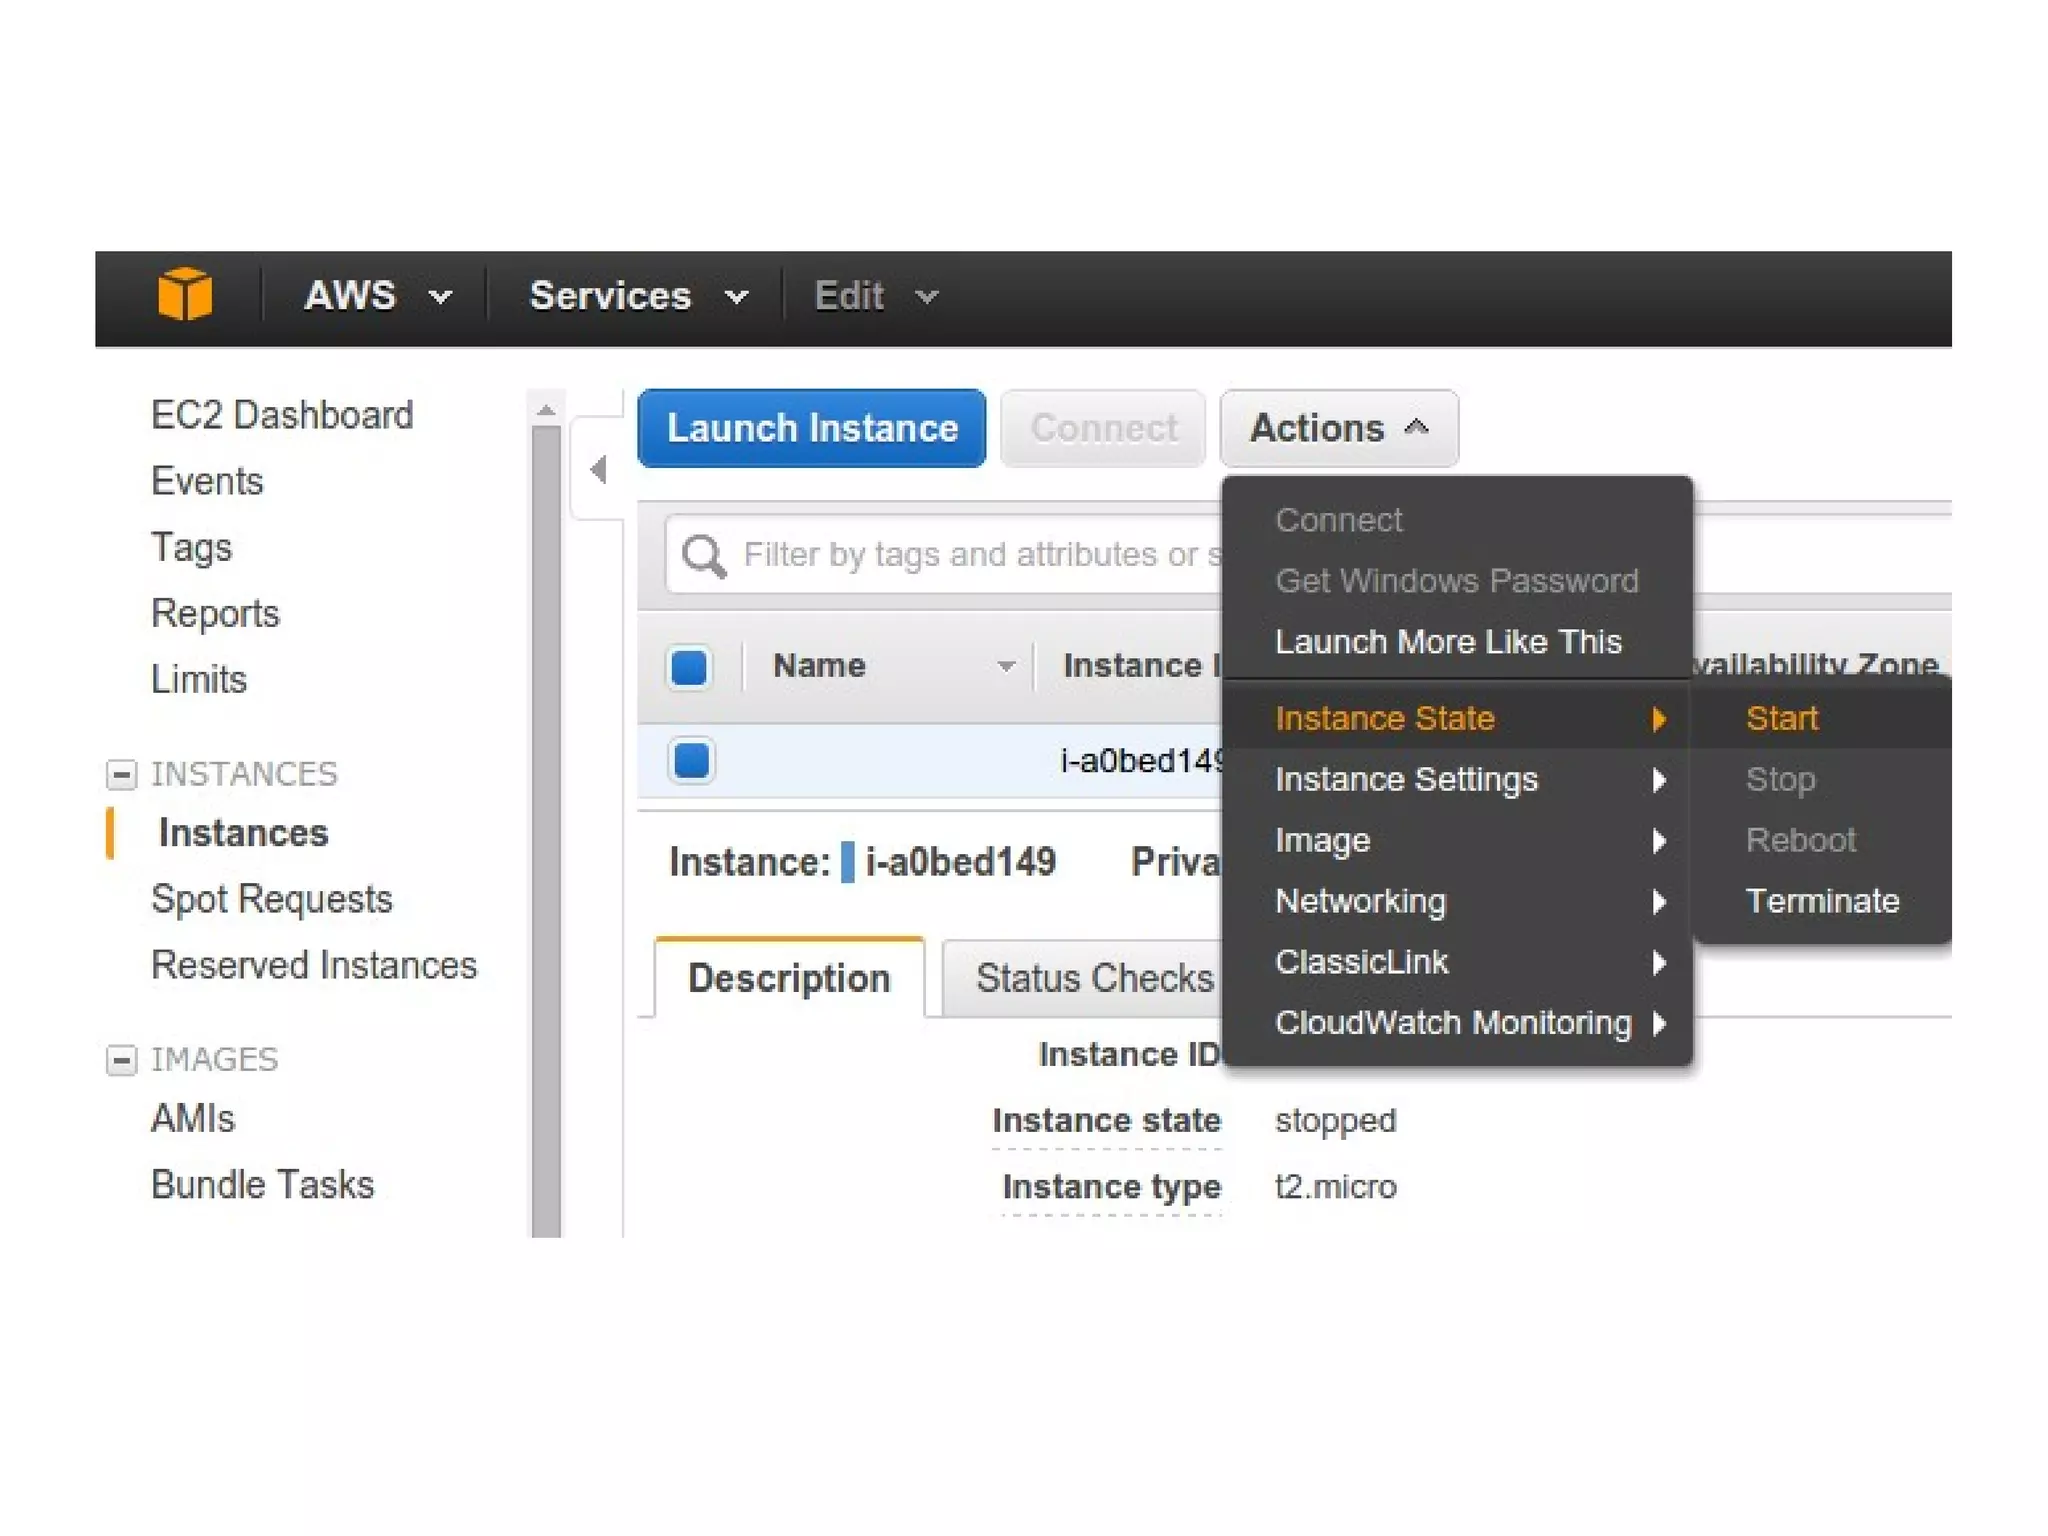This screenshot has height=1536, width=2048.
Task: Collapse the IMAGES section minus icon
Action: [121, 1059]
